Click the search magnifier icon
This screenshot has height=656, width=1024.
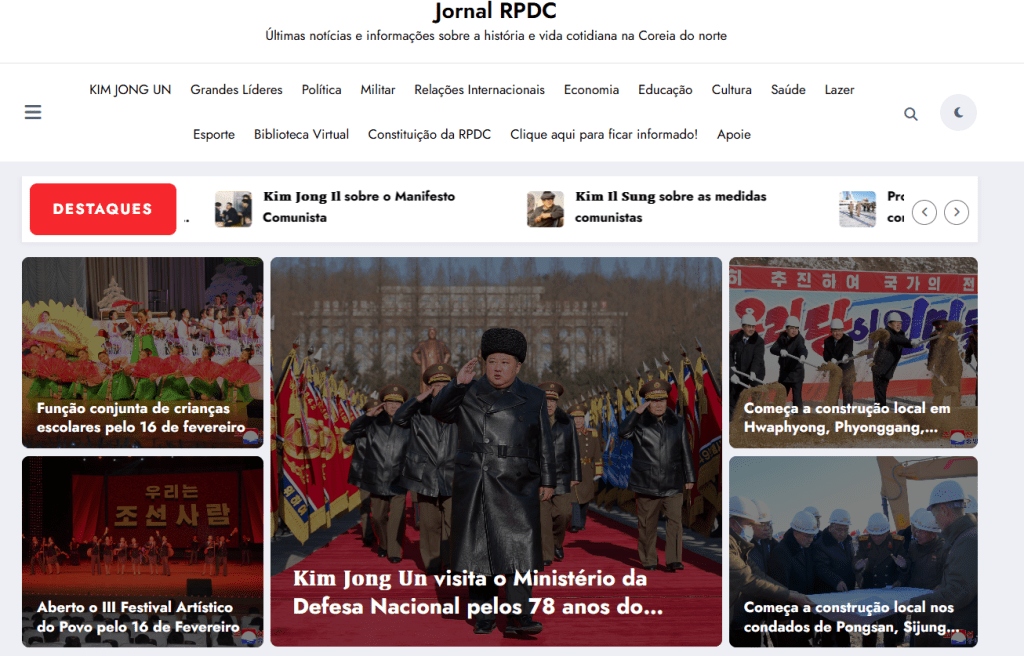pos(910,114)
